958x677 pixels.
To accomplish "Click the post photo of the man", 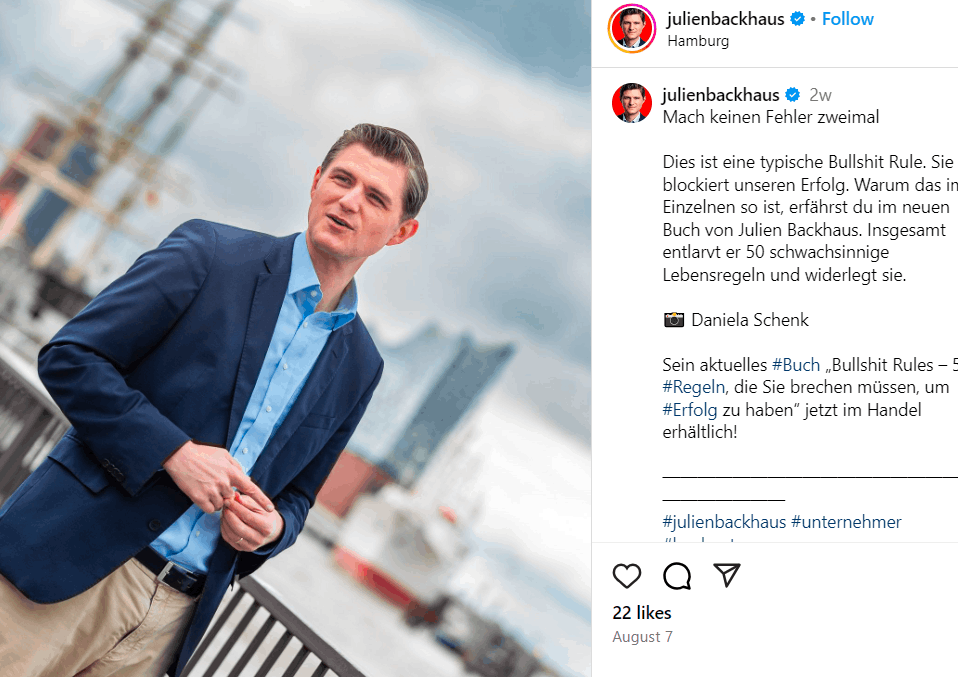I will tap(296, 338).
